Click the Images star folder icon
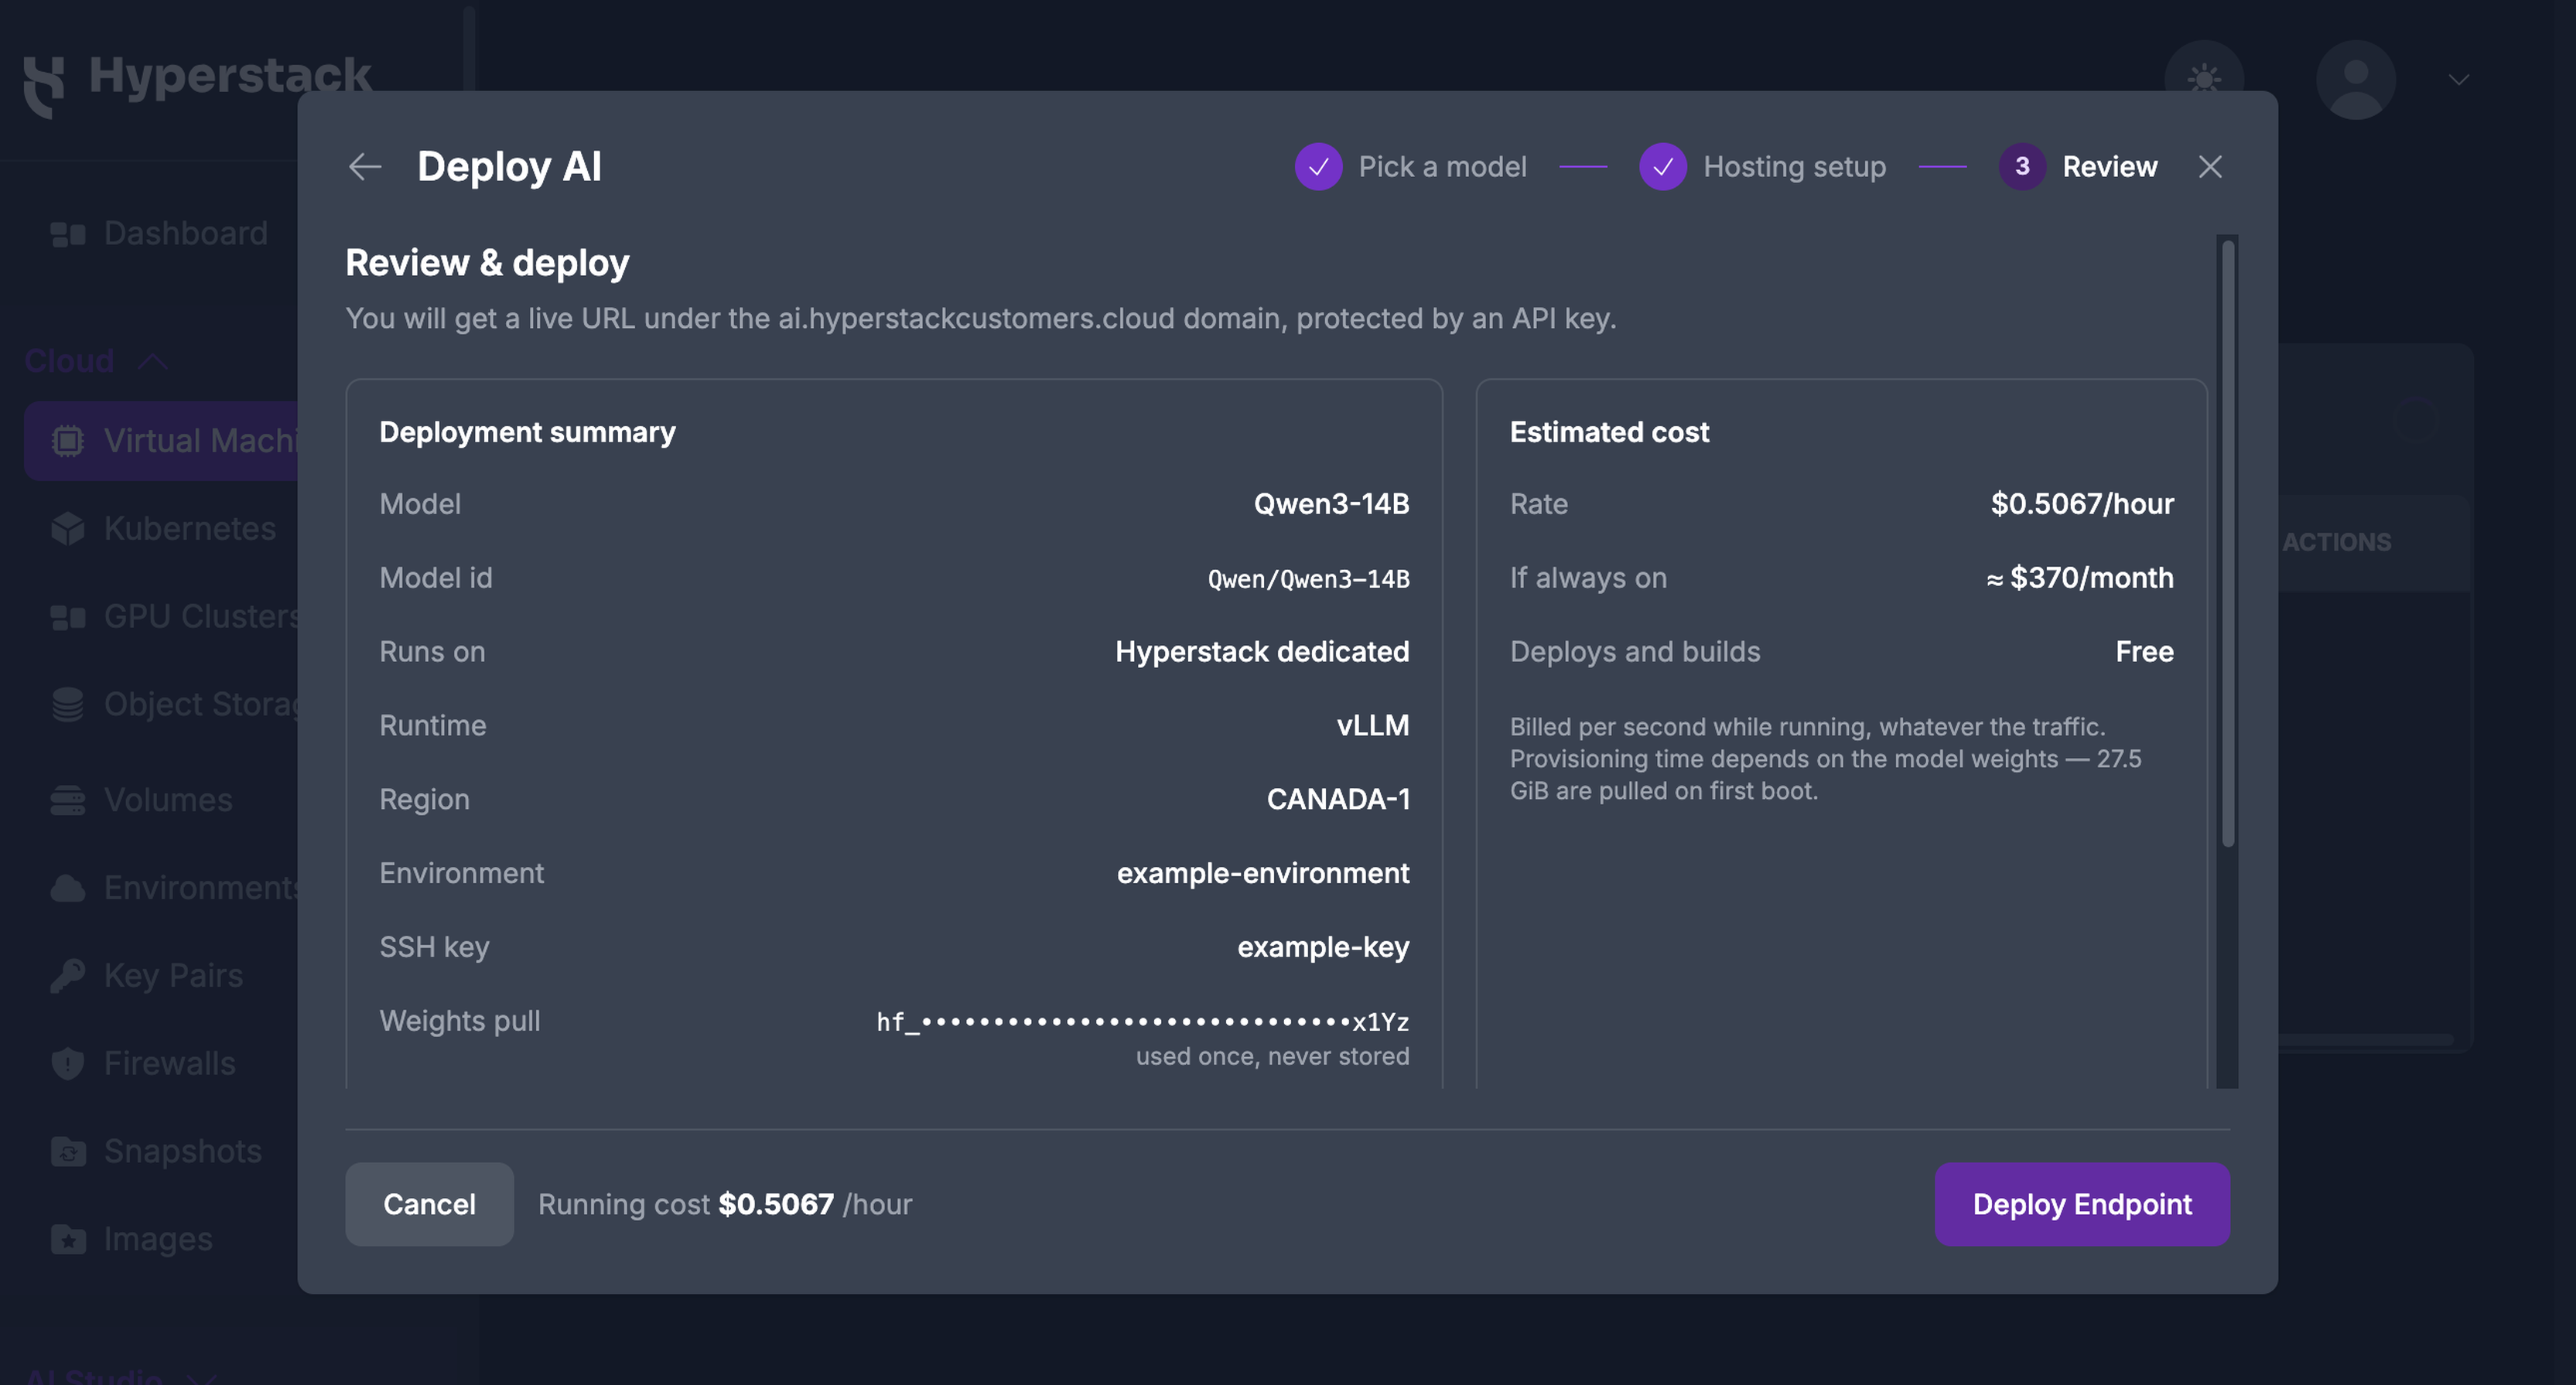 pos(68,1239)
